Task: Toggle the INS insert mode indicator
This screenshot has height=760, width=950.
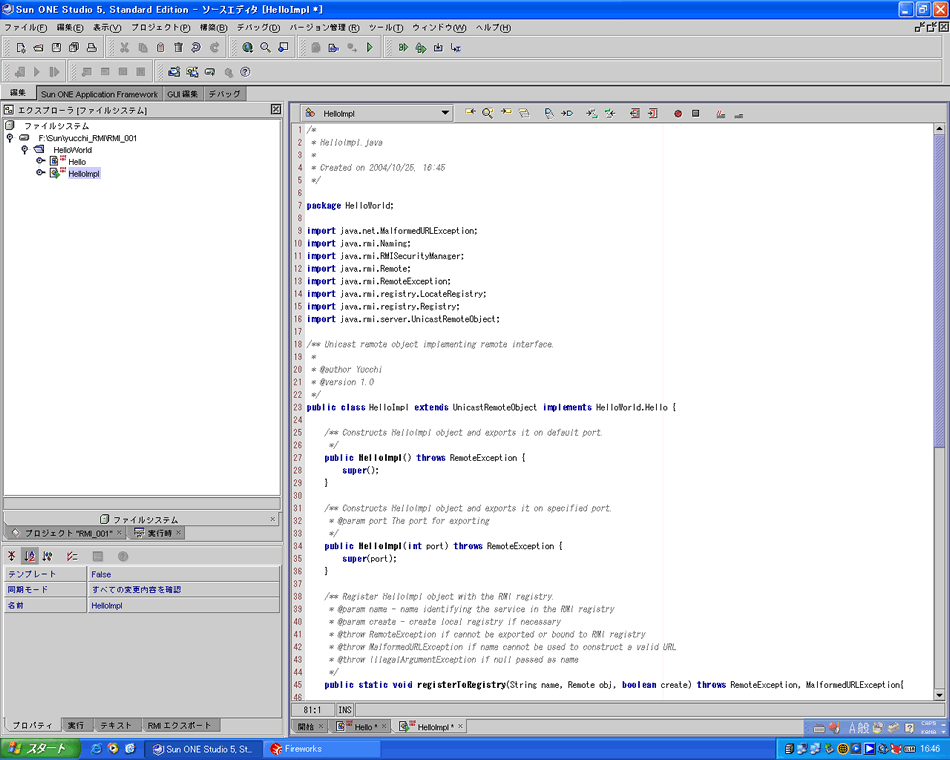Action: (x=345, y=709)
